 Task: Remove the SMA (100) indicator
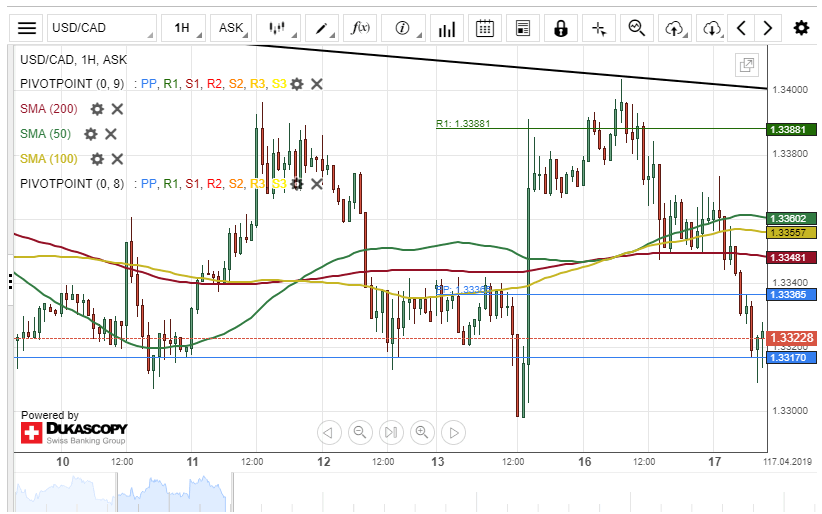(117, 159)
